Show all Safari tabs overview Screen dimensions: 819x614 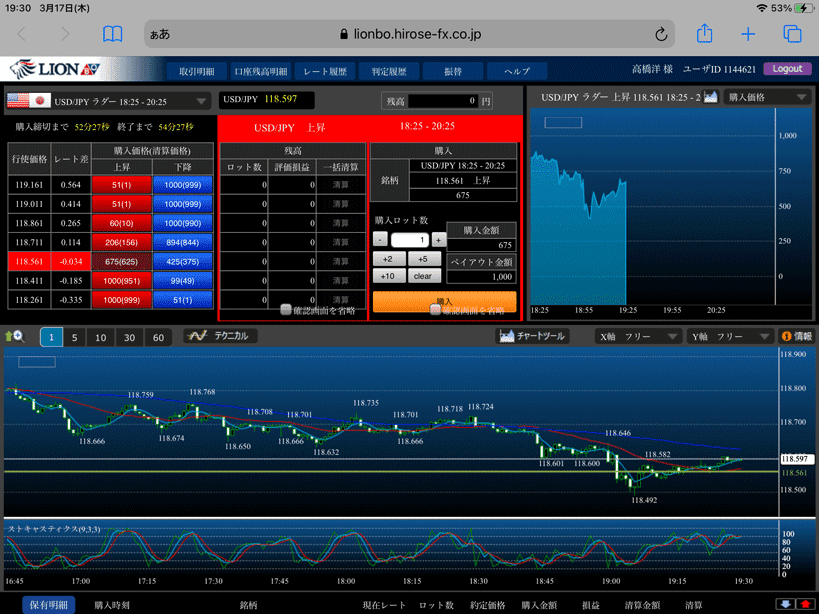coord(792,34)
